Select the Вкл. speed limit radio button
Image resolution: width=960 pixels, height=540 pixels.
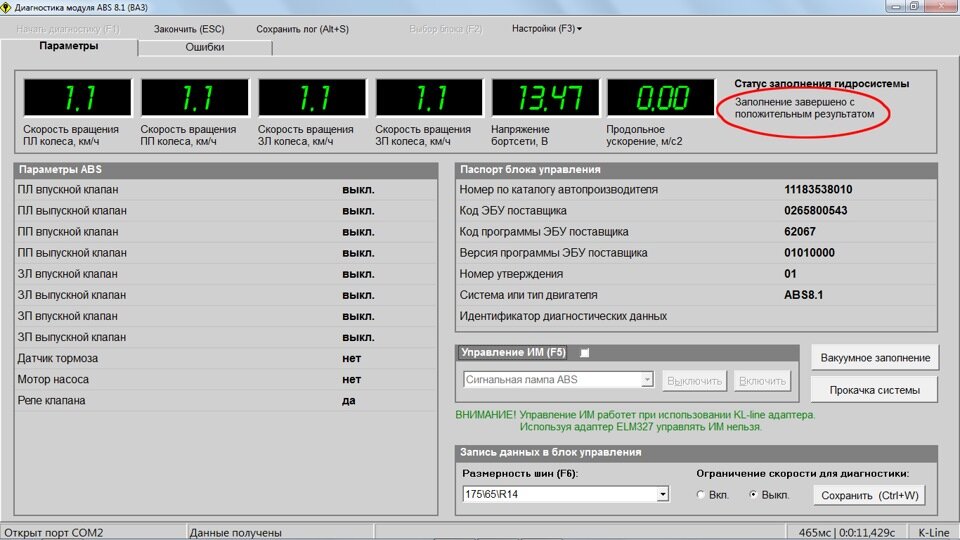click(701, 495)
